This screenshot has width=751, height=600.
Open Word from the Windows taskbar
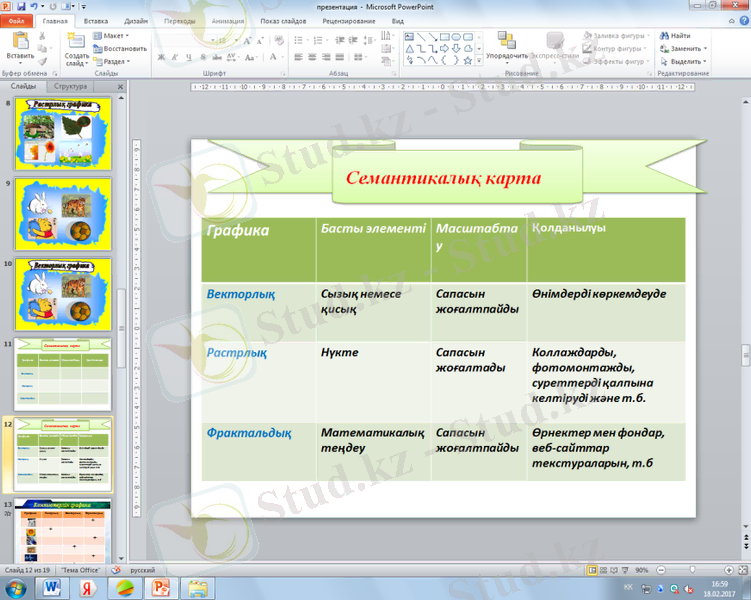52,587
